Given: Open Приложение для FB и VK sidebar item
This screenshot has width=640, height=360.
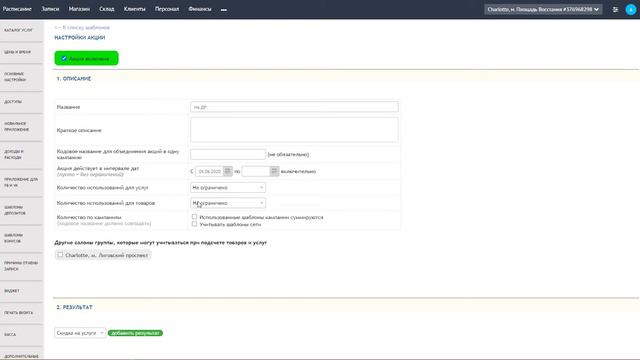Looking at the screenshot, I should [21, 182].
